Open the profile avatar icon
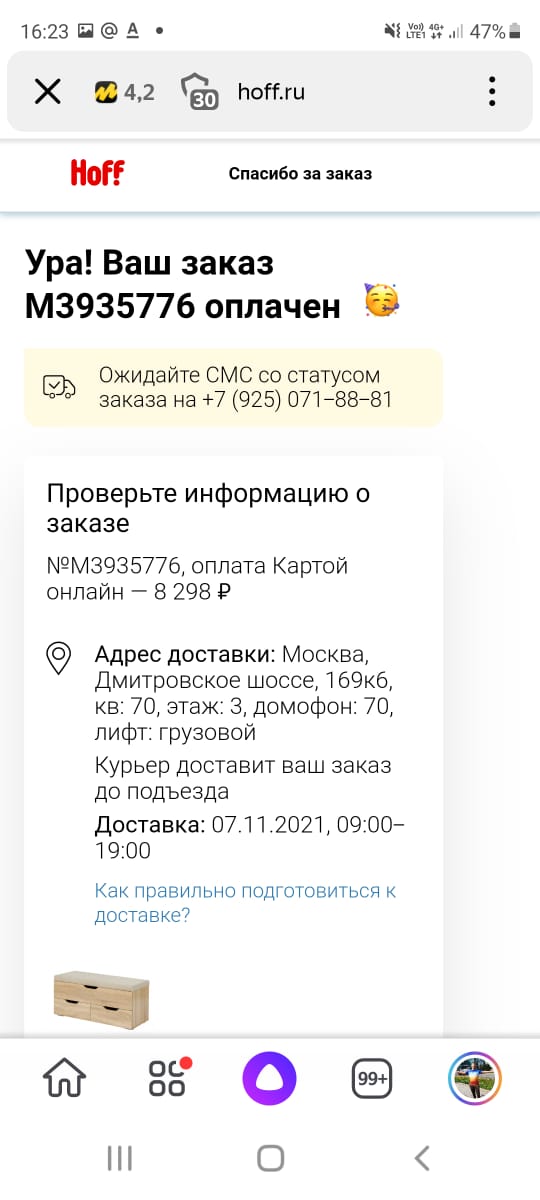Image resolution: width=540 pixels, height=1200 pixels. coord(474,1079)
